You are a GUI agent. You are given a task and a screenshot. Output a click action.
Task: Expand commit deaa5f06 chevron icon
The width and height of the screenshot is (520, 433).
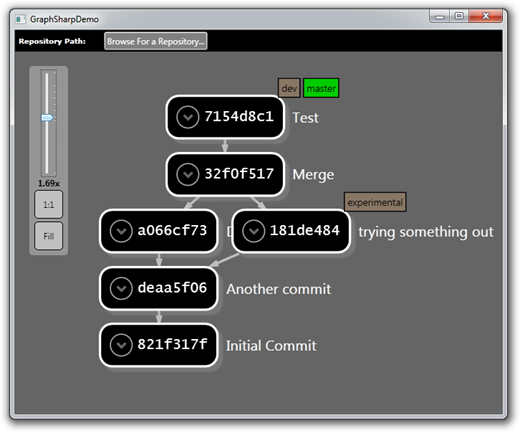click(121, 288)
